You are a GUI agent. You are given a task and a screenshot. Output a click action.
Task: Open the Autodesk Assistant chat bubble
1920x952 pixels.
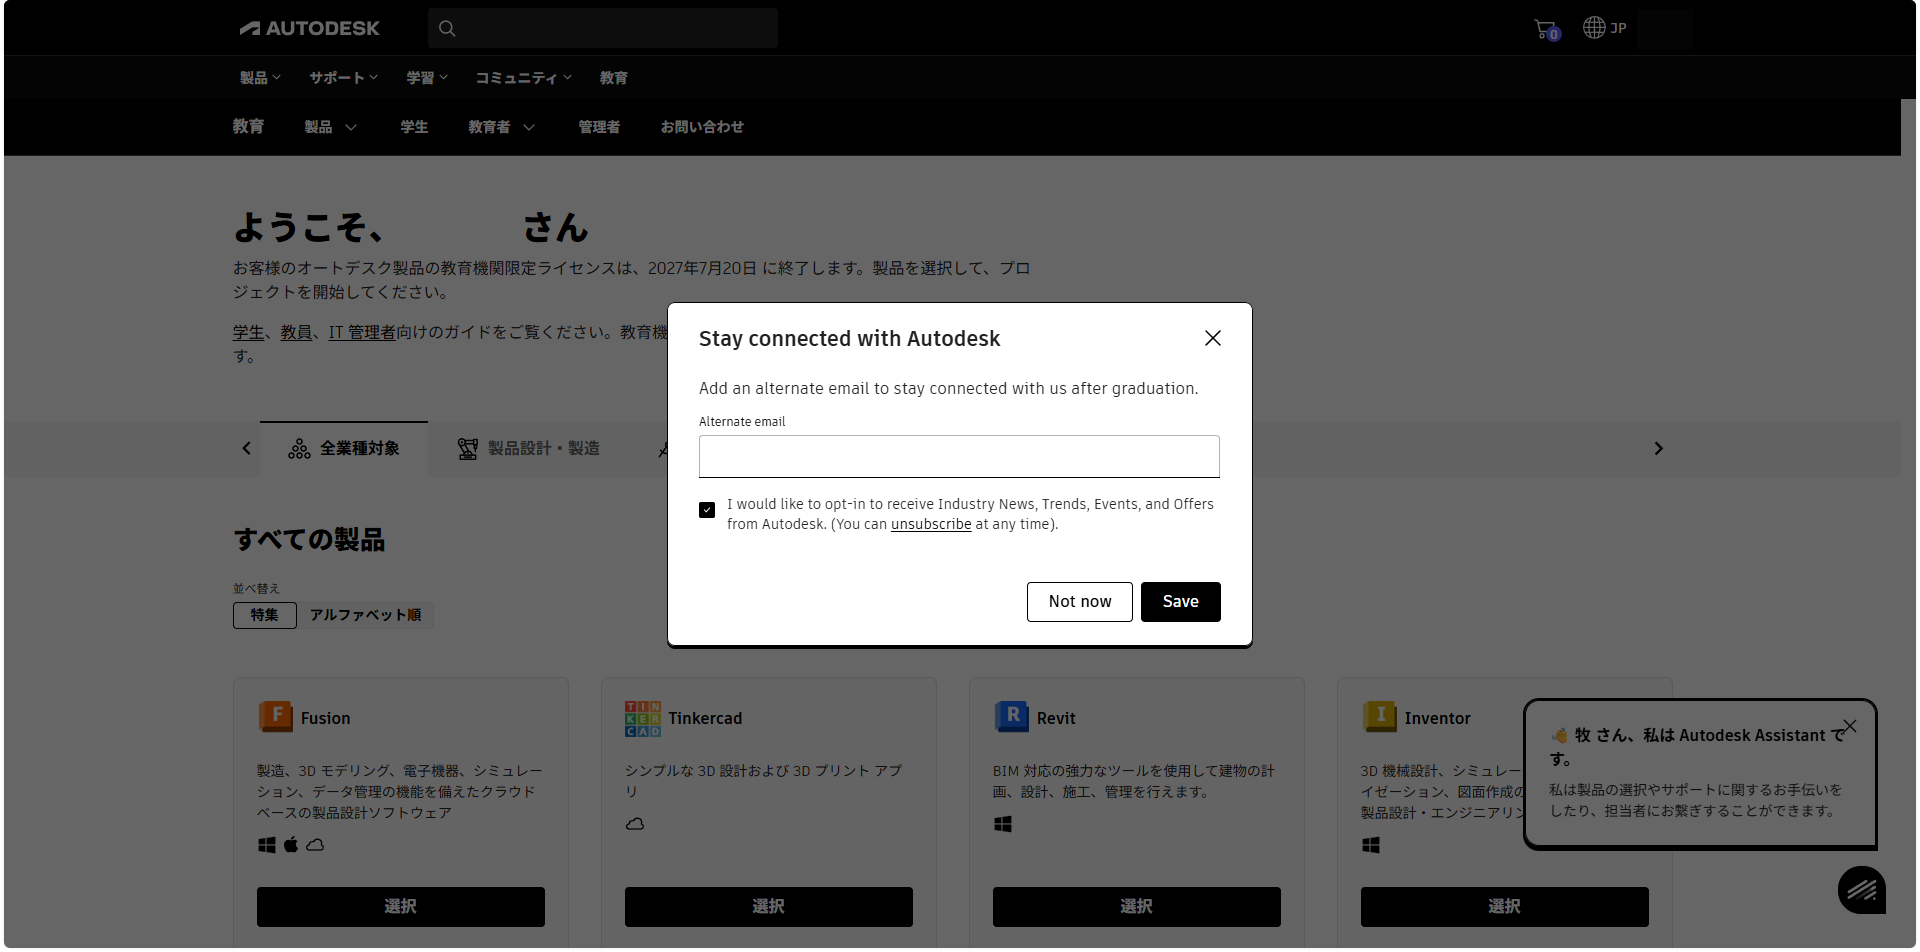click(x=1862, y=889)
